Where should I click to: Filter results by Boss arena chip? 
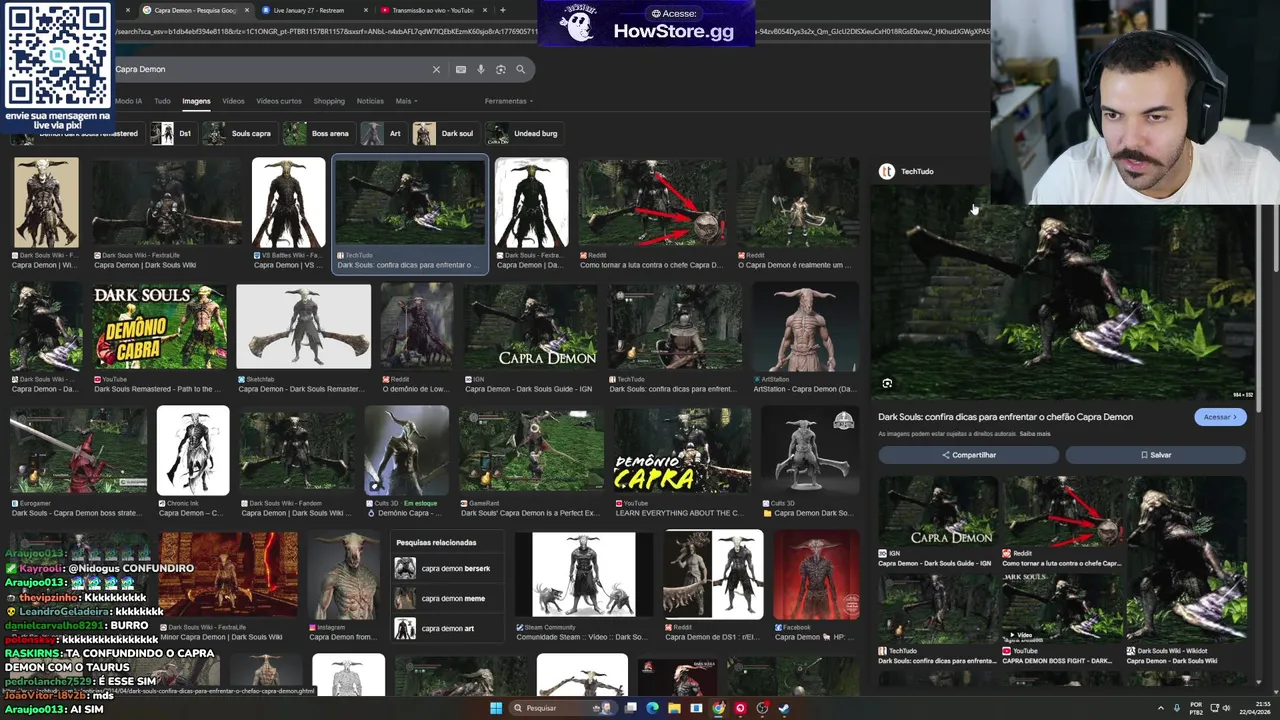pyautogui.click(x=317, y=133)
